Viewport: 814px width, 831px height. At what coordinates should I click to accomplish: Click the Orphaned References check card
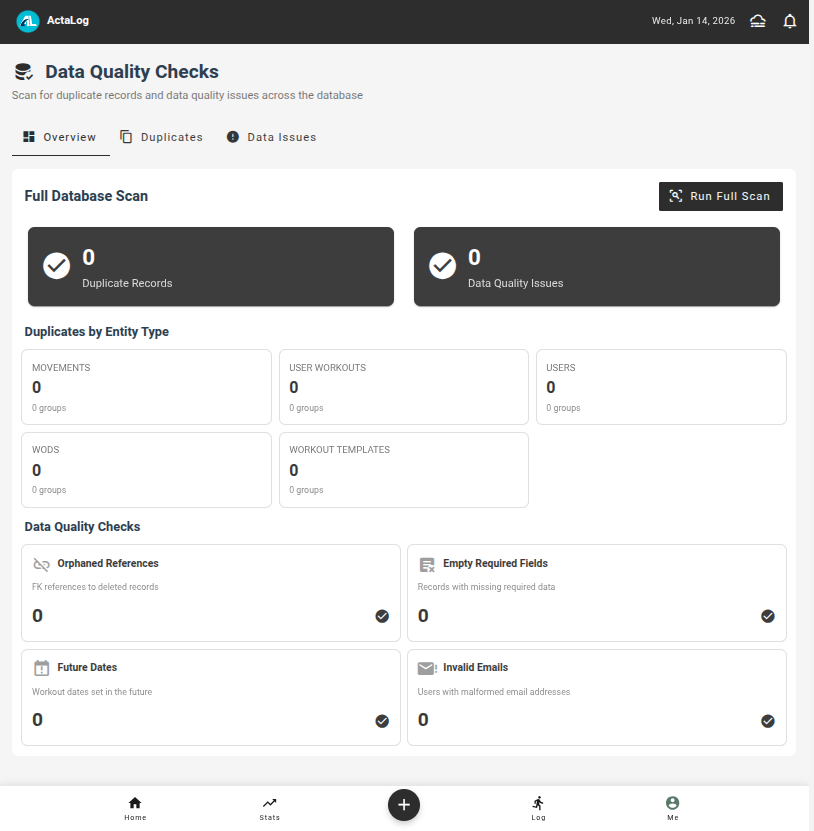coord(210,592)
